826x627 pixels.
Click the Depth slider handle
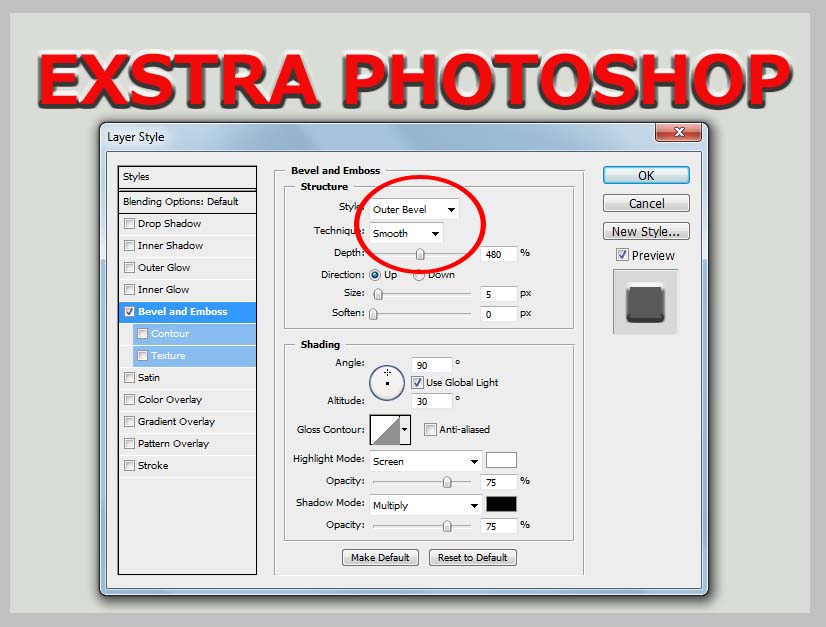[420, 255]
